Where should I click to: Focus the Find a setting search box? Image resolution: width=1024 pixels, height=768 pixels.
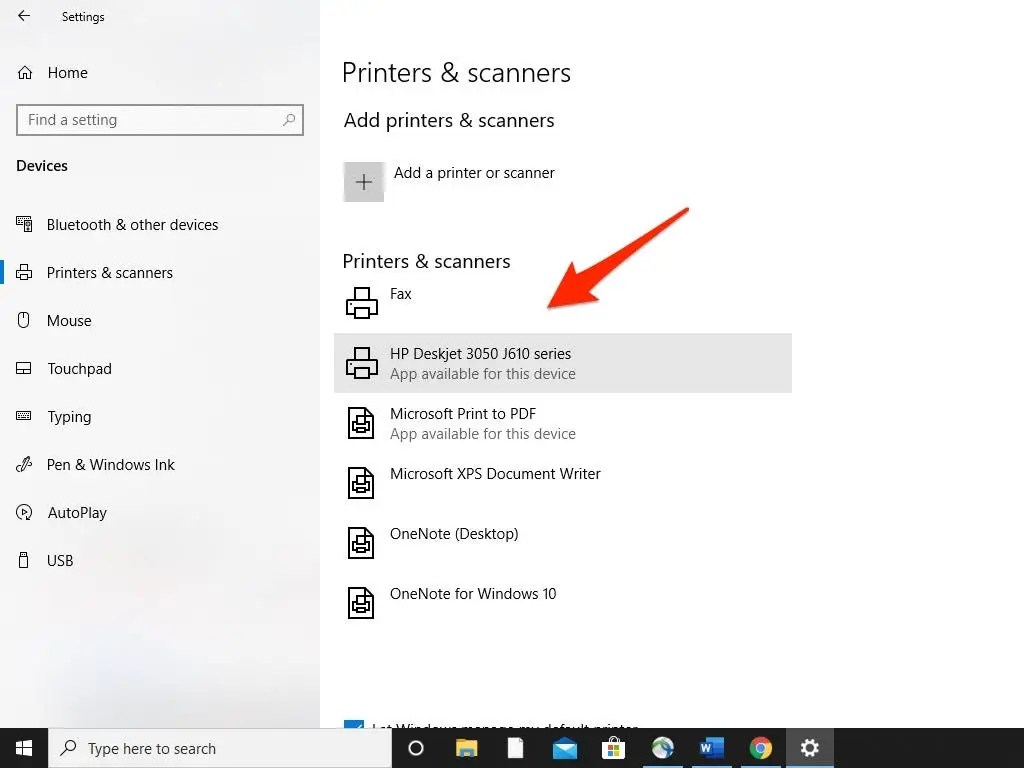pos(160,120)
